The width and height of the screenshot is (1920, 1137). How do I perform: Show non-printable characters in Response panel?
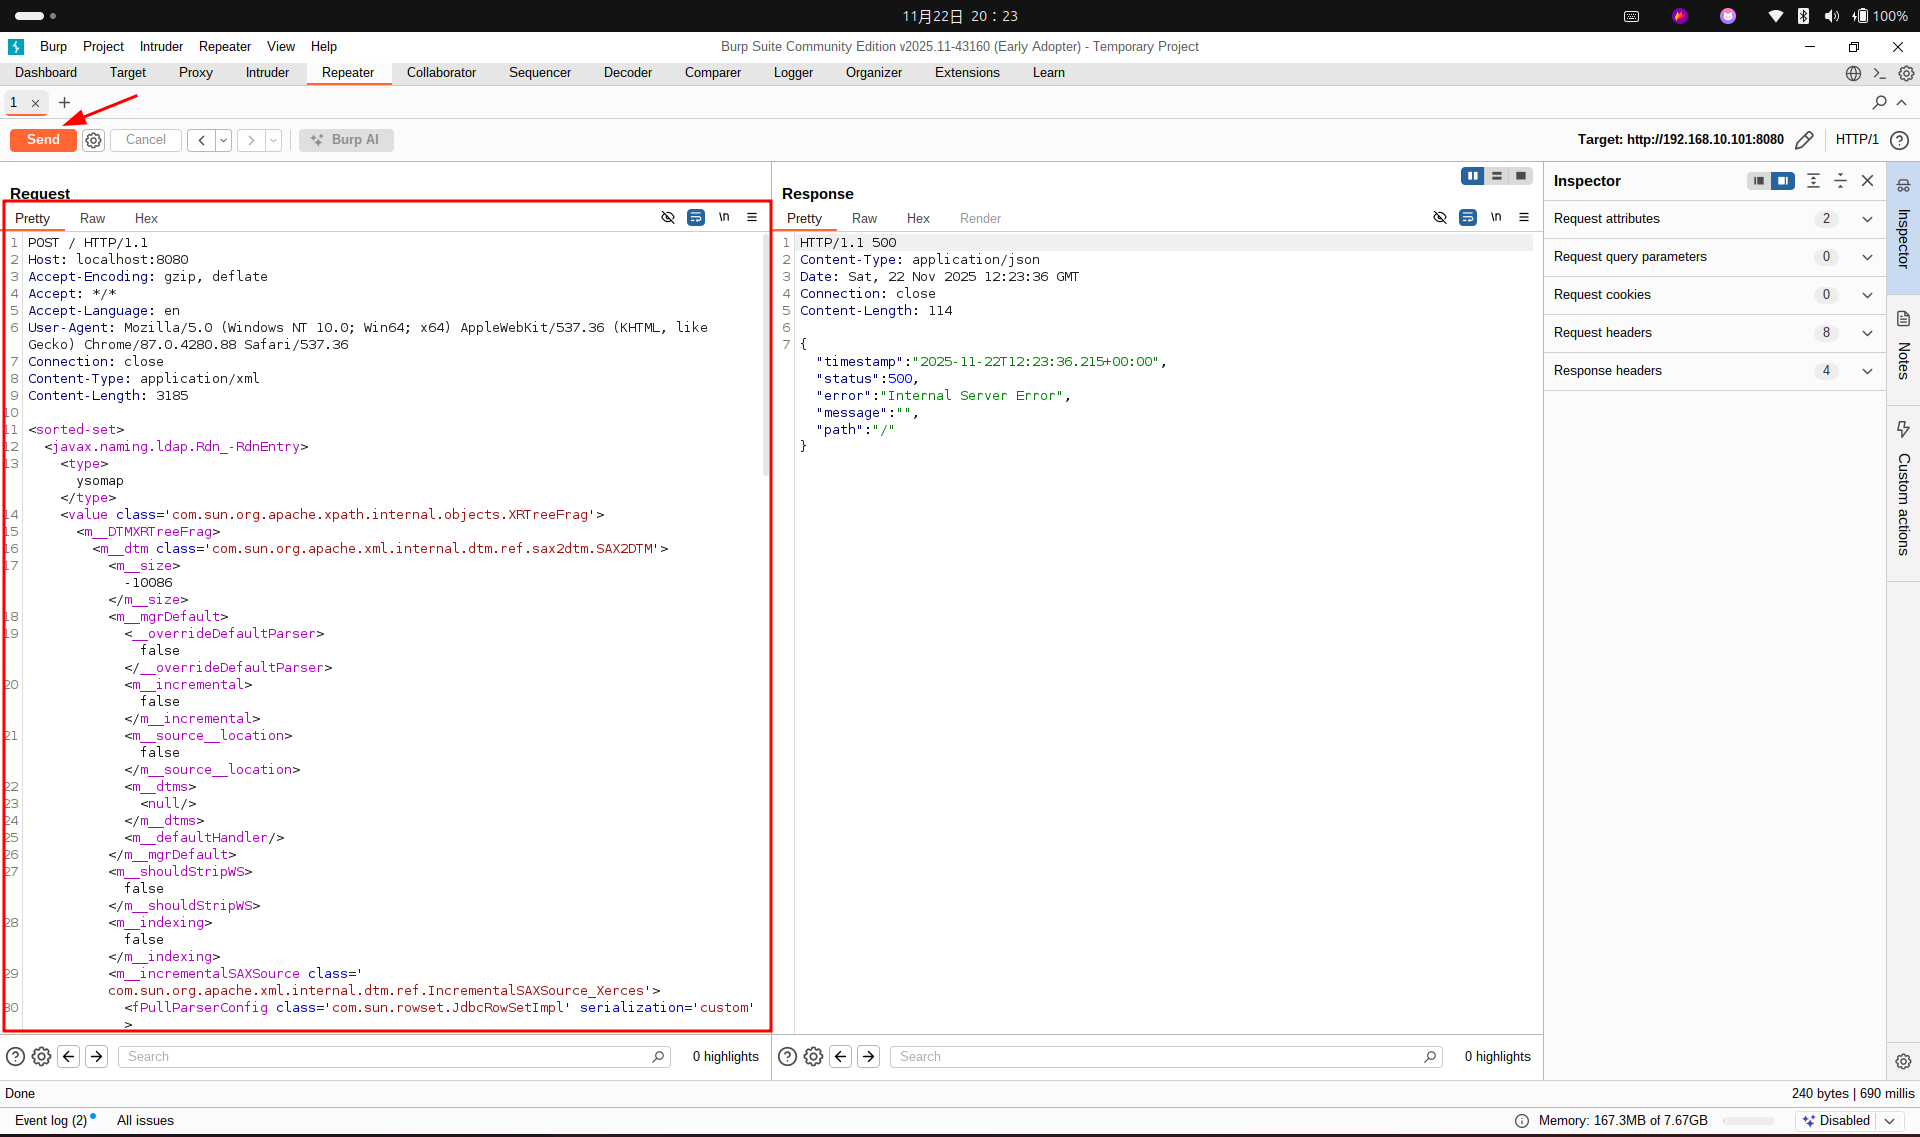click(1496, 217)
